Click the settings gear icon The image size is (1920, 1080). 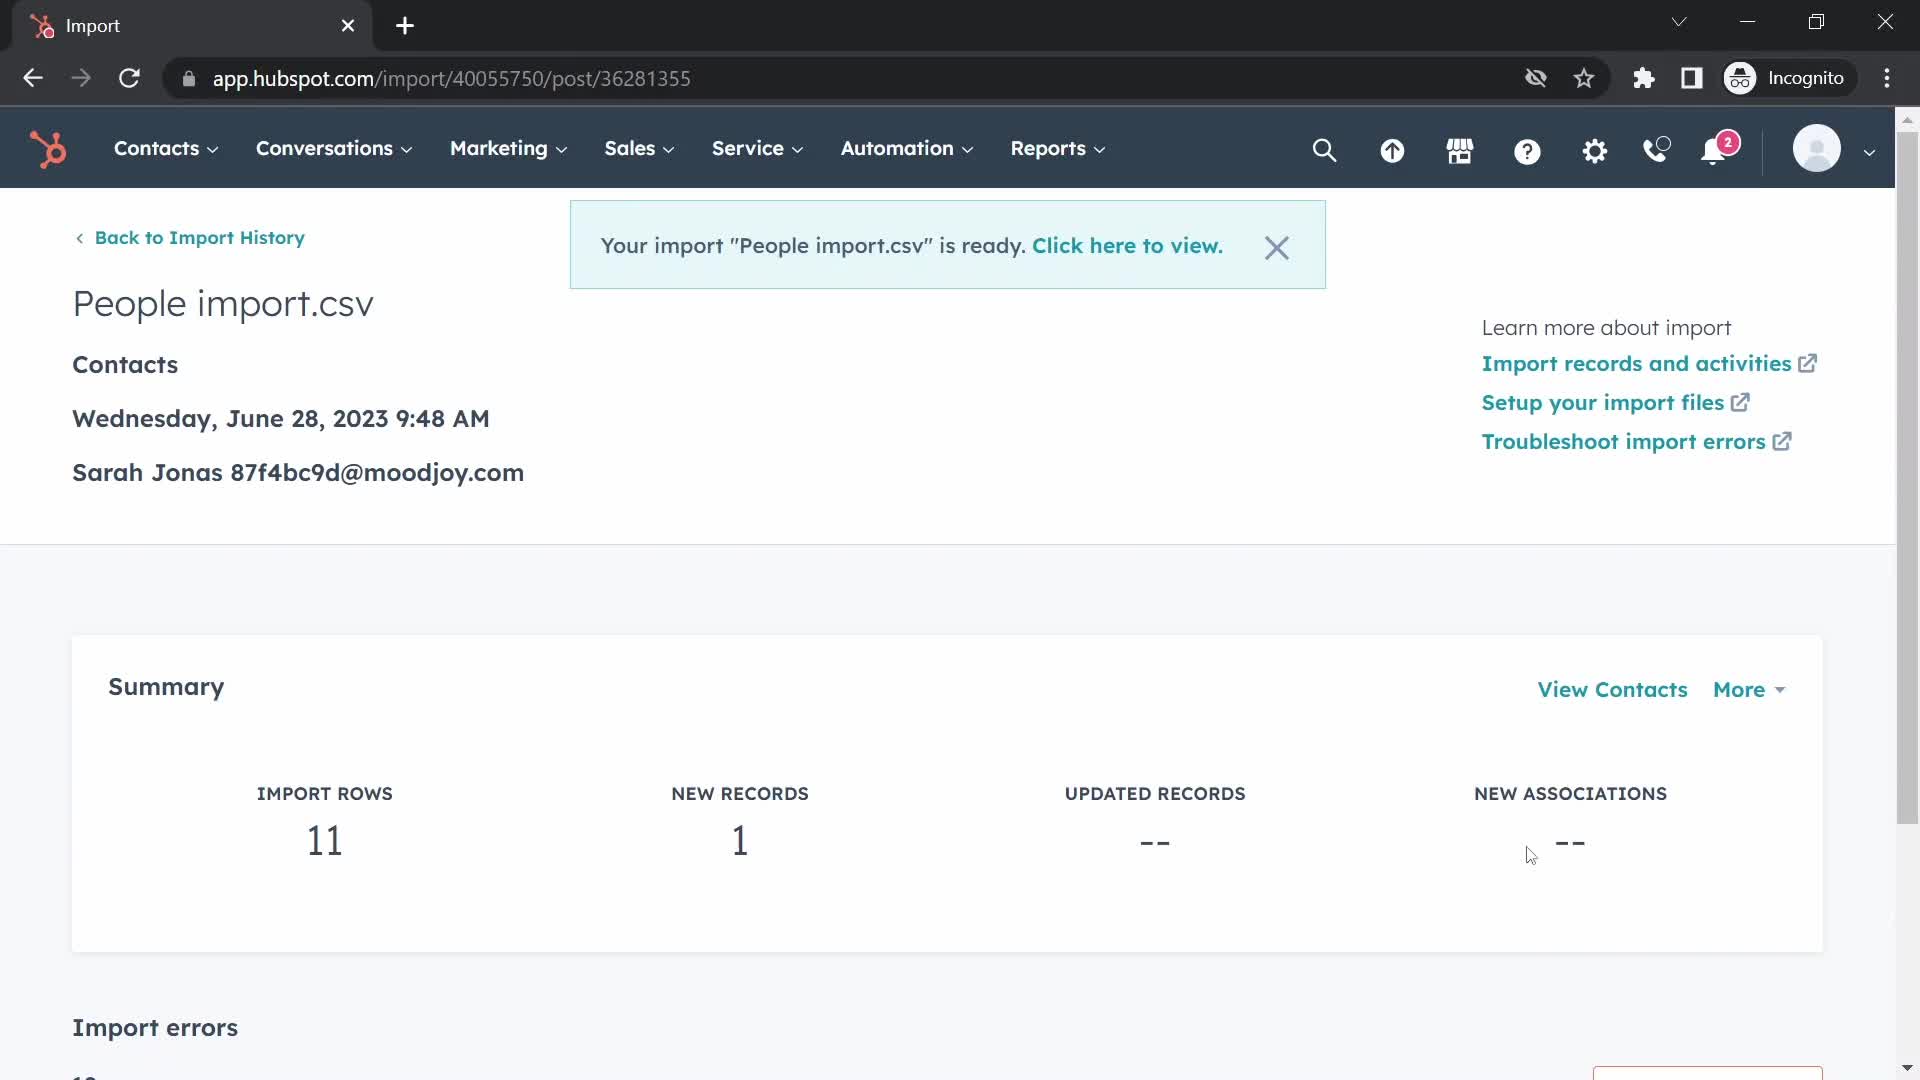(1596, 148)
